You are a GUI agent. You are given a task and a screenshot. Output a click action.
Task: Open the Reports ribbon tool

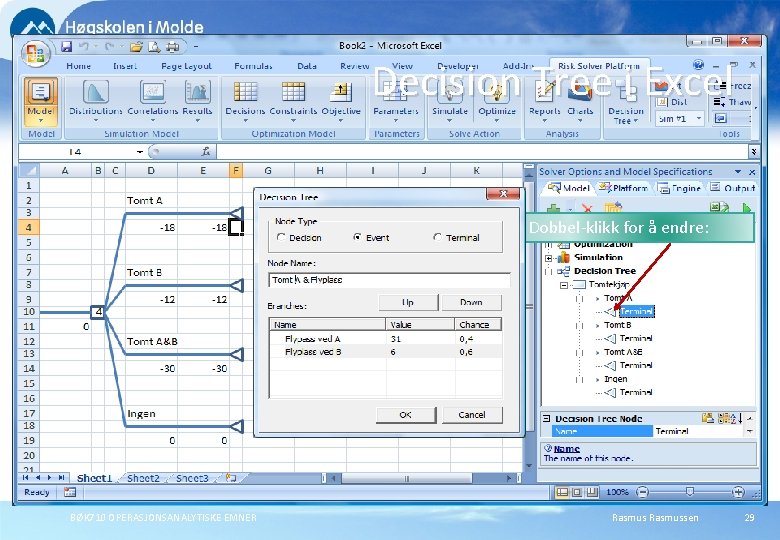[545, 102]
